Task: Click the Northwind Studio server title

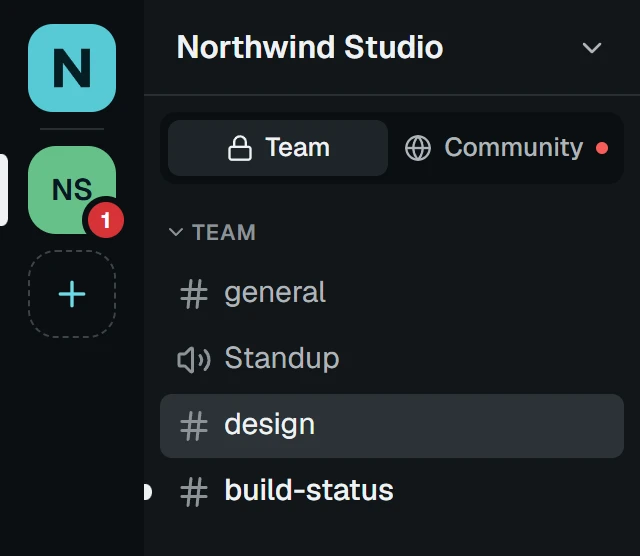Action: coord(310,47)
